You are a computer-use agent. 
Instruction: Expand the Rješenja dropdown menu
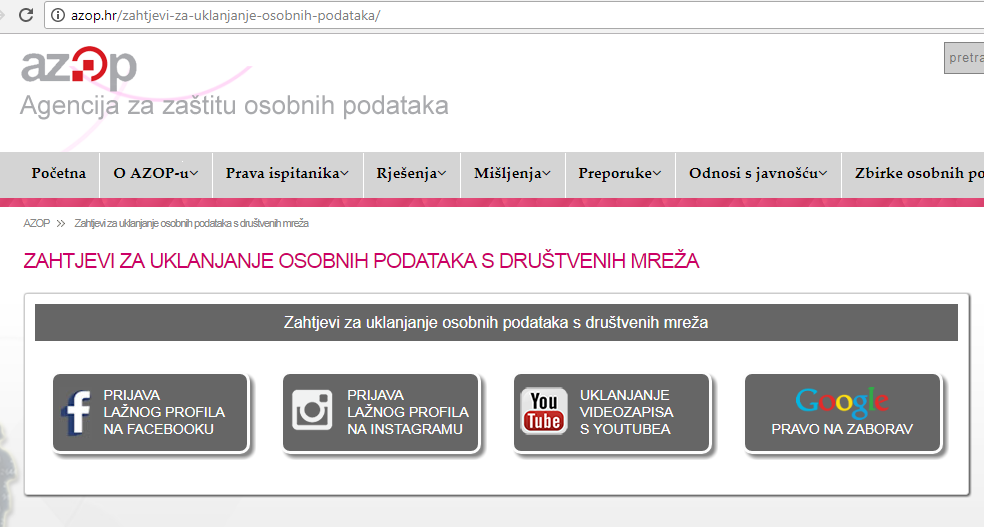point(411,174)
